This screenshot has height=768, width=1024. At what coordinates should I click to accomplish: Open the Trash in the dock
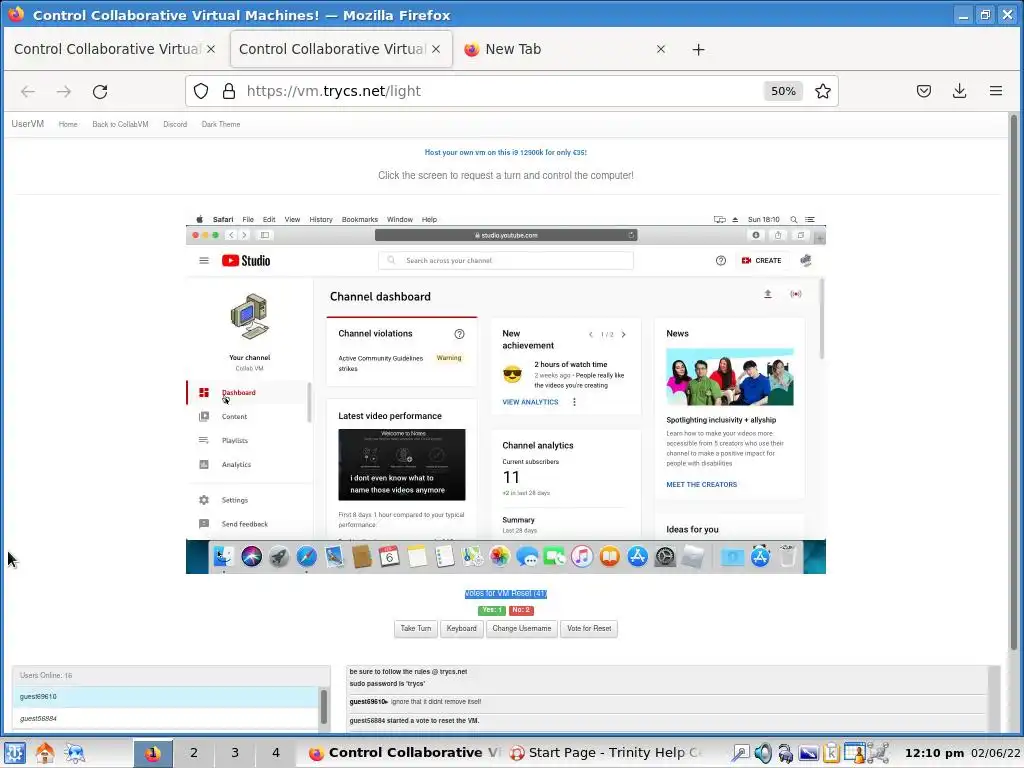coord(788,557)
